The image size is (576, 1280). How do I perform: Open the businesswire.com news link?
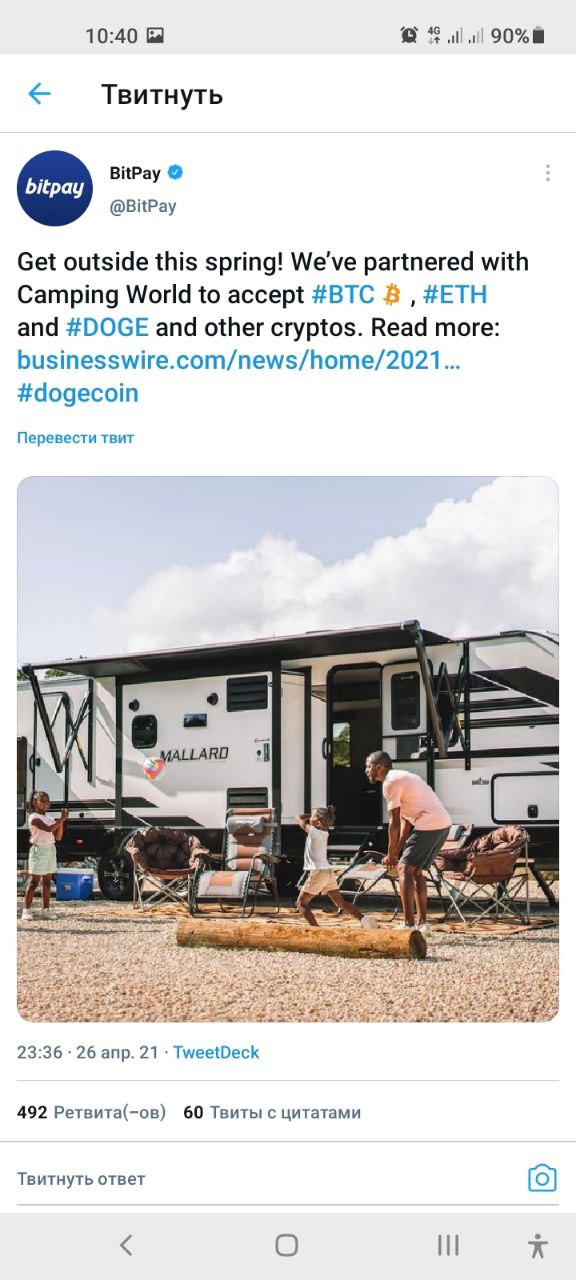(239, 360)
